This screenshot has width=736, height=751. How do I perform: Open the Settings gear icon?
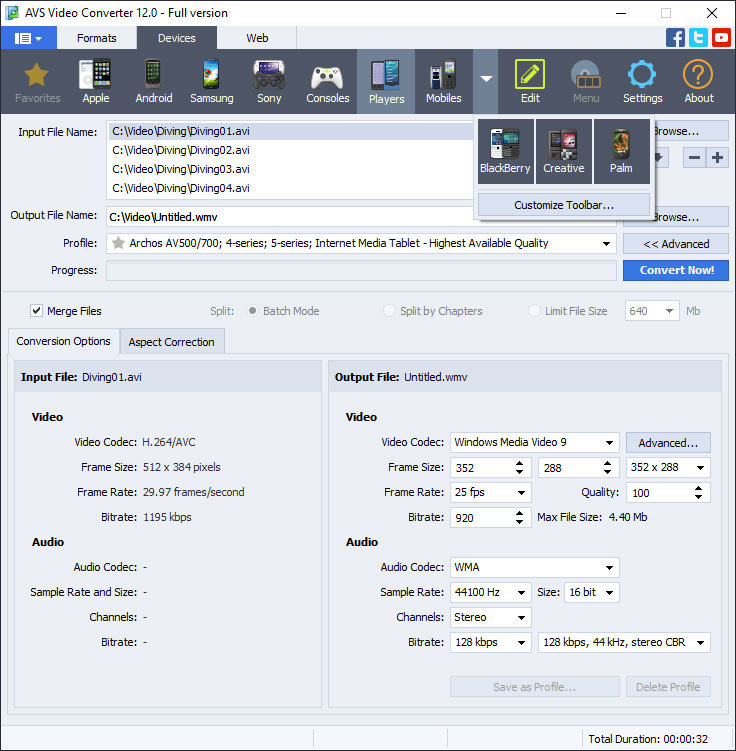642,81
